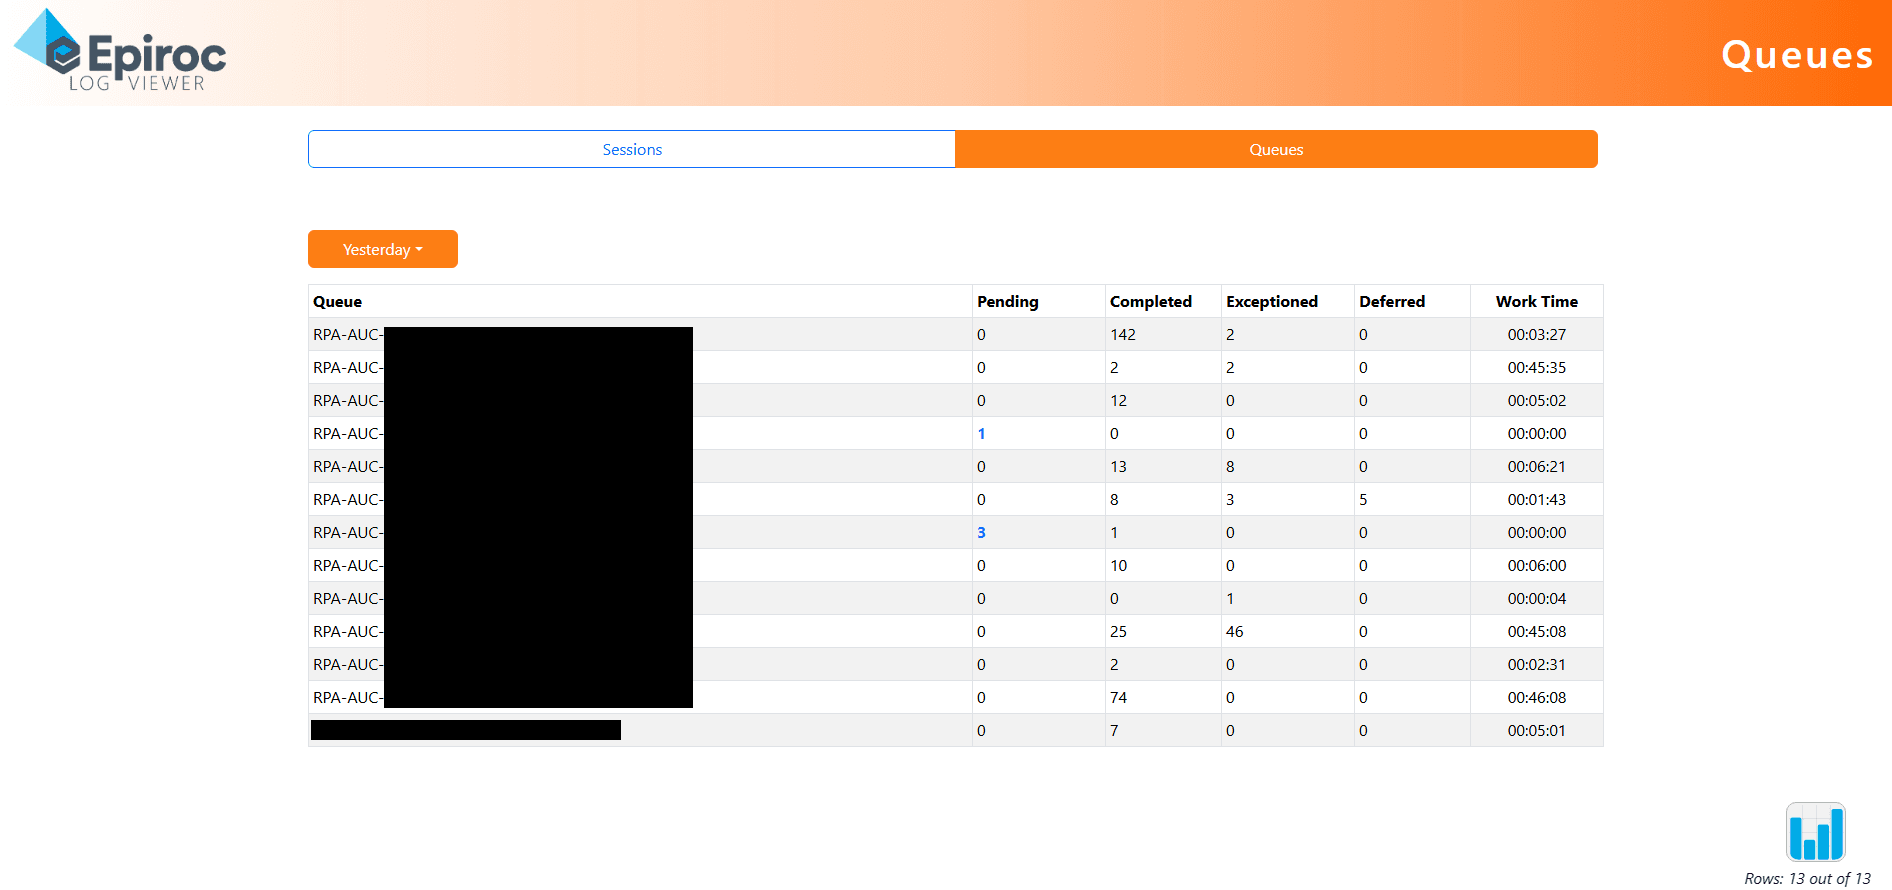Open the pending count link showing 3
Viewport: 1892px width, 890px height.
point(981,533)
